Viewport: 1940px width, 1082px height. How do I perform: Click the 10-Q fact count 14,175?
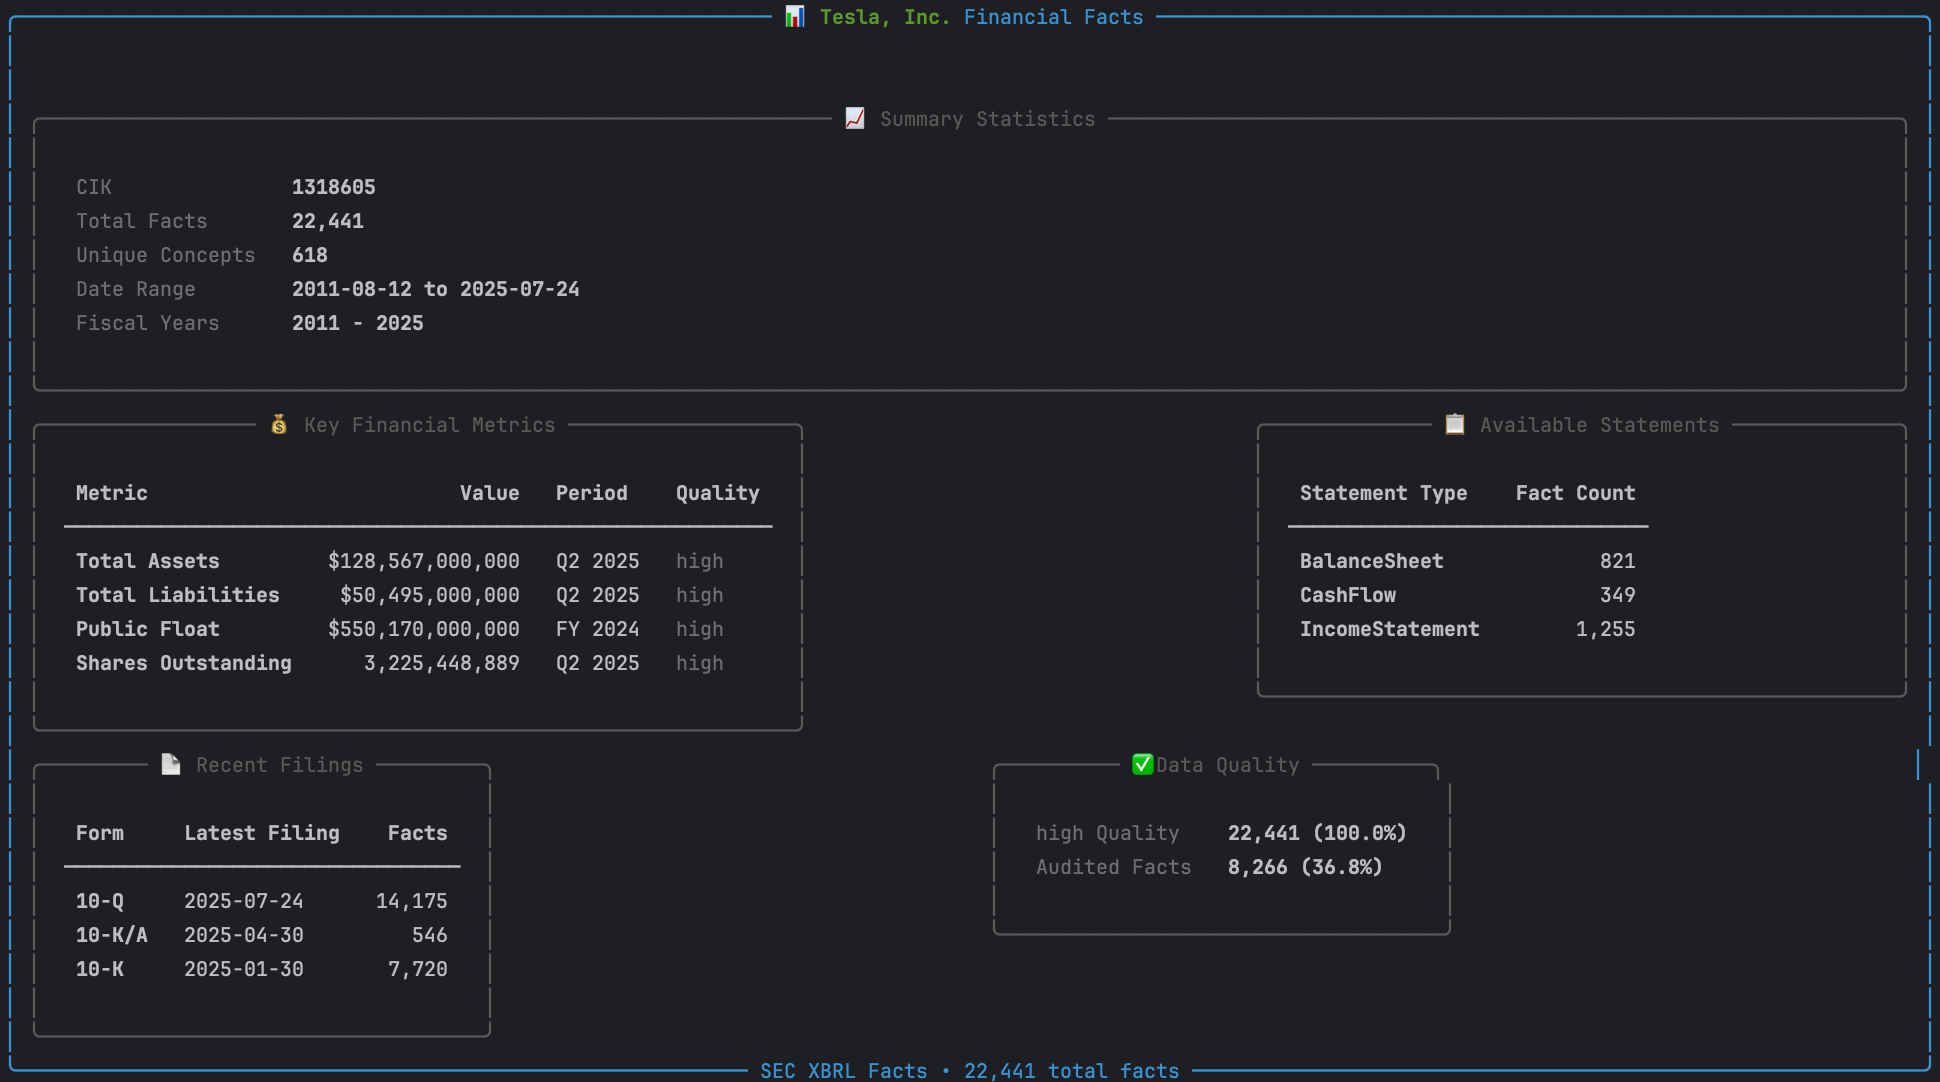coord(412,901)
